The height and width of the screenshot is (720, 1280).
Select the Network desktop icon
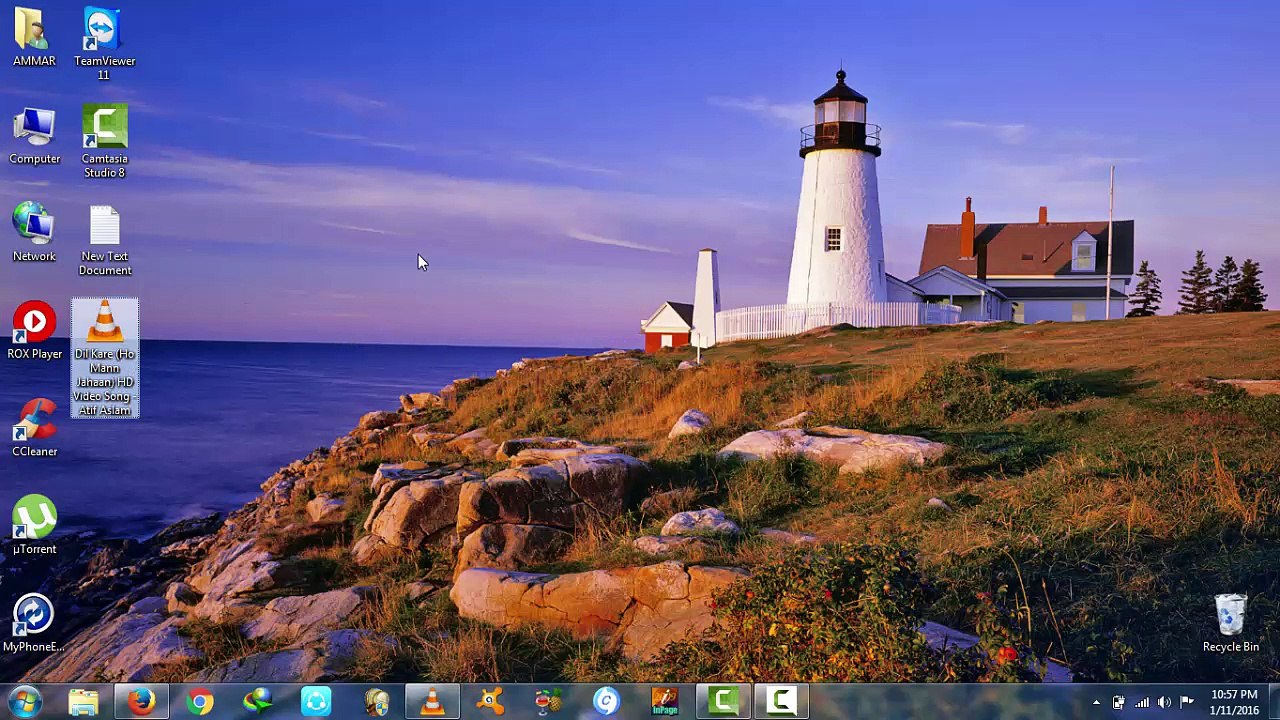pyautogui.click(x=34, y=226)
